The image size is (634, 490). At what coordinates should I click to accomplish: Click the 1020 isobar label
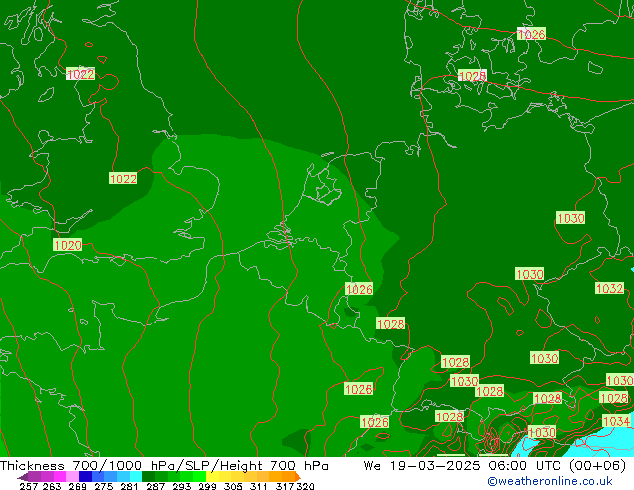pos(68,245)
